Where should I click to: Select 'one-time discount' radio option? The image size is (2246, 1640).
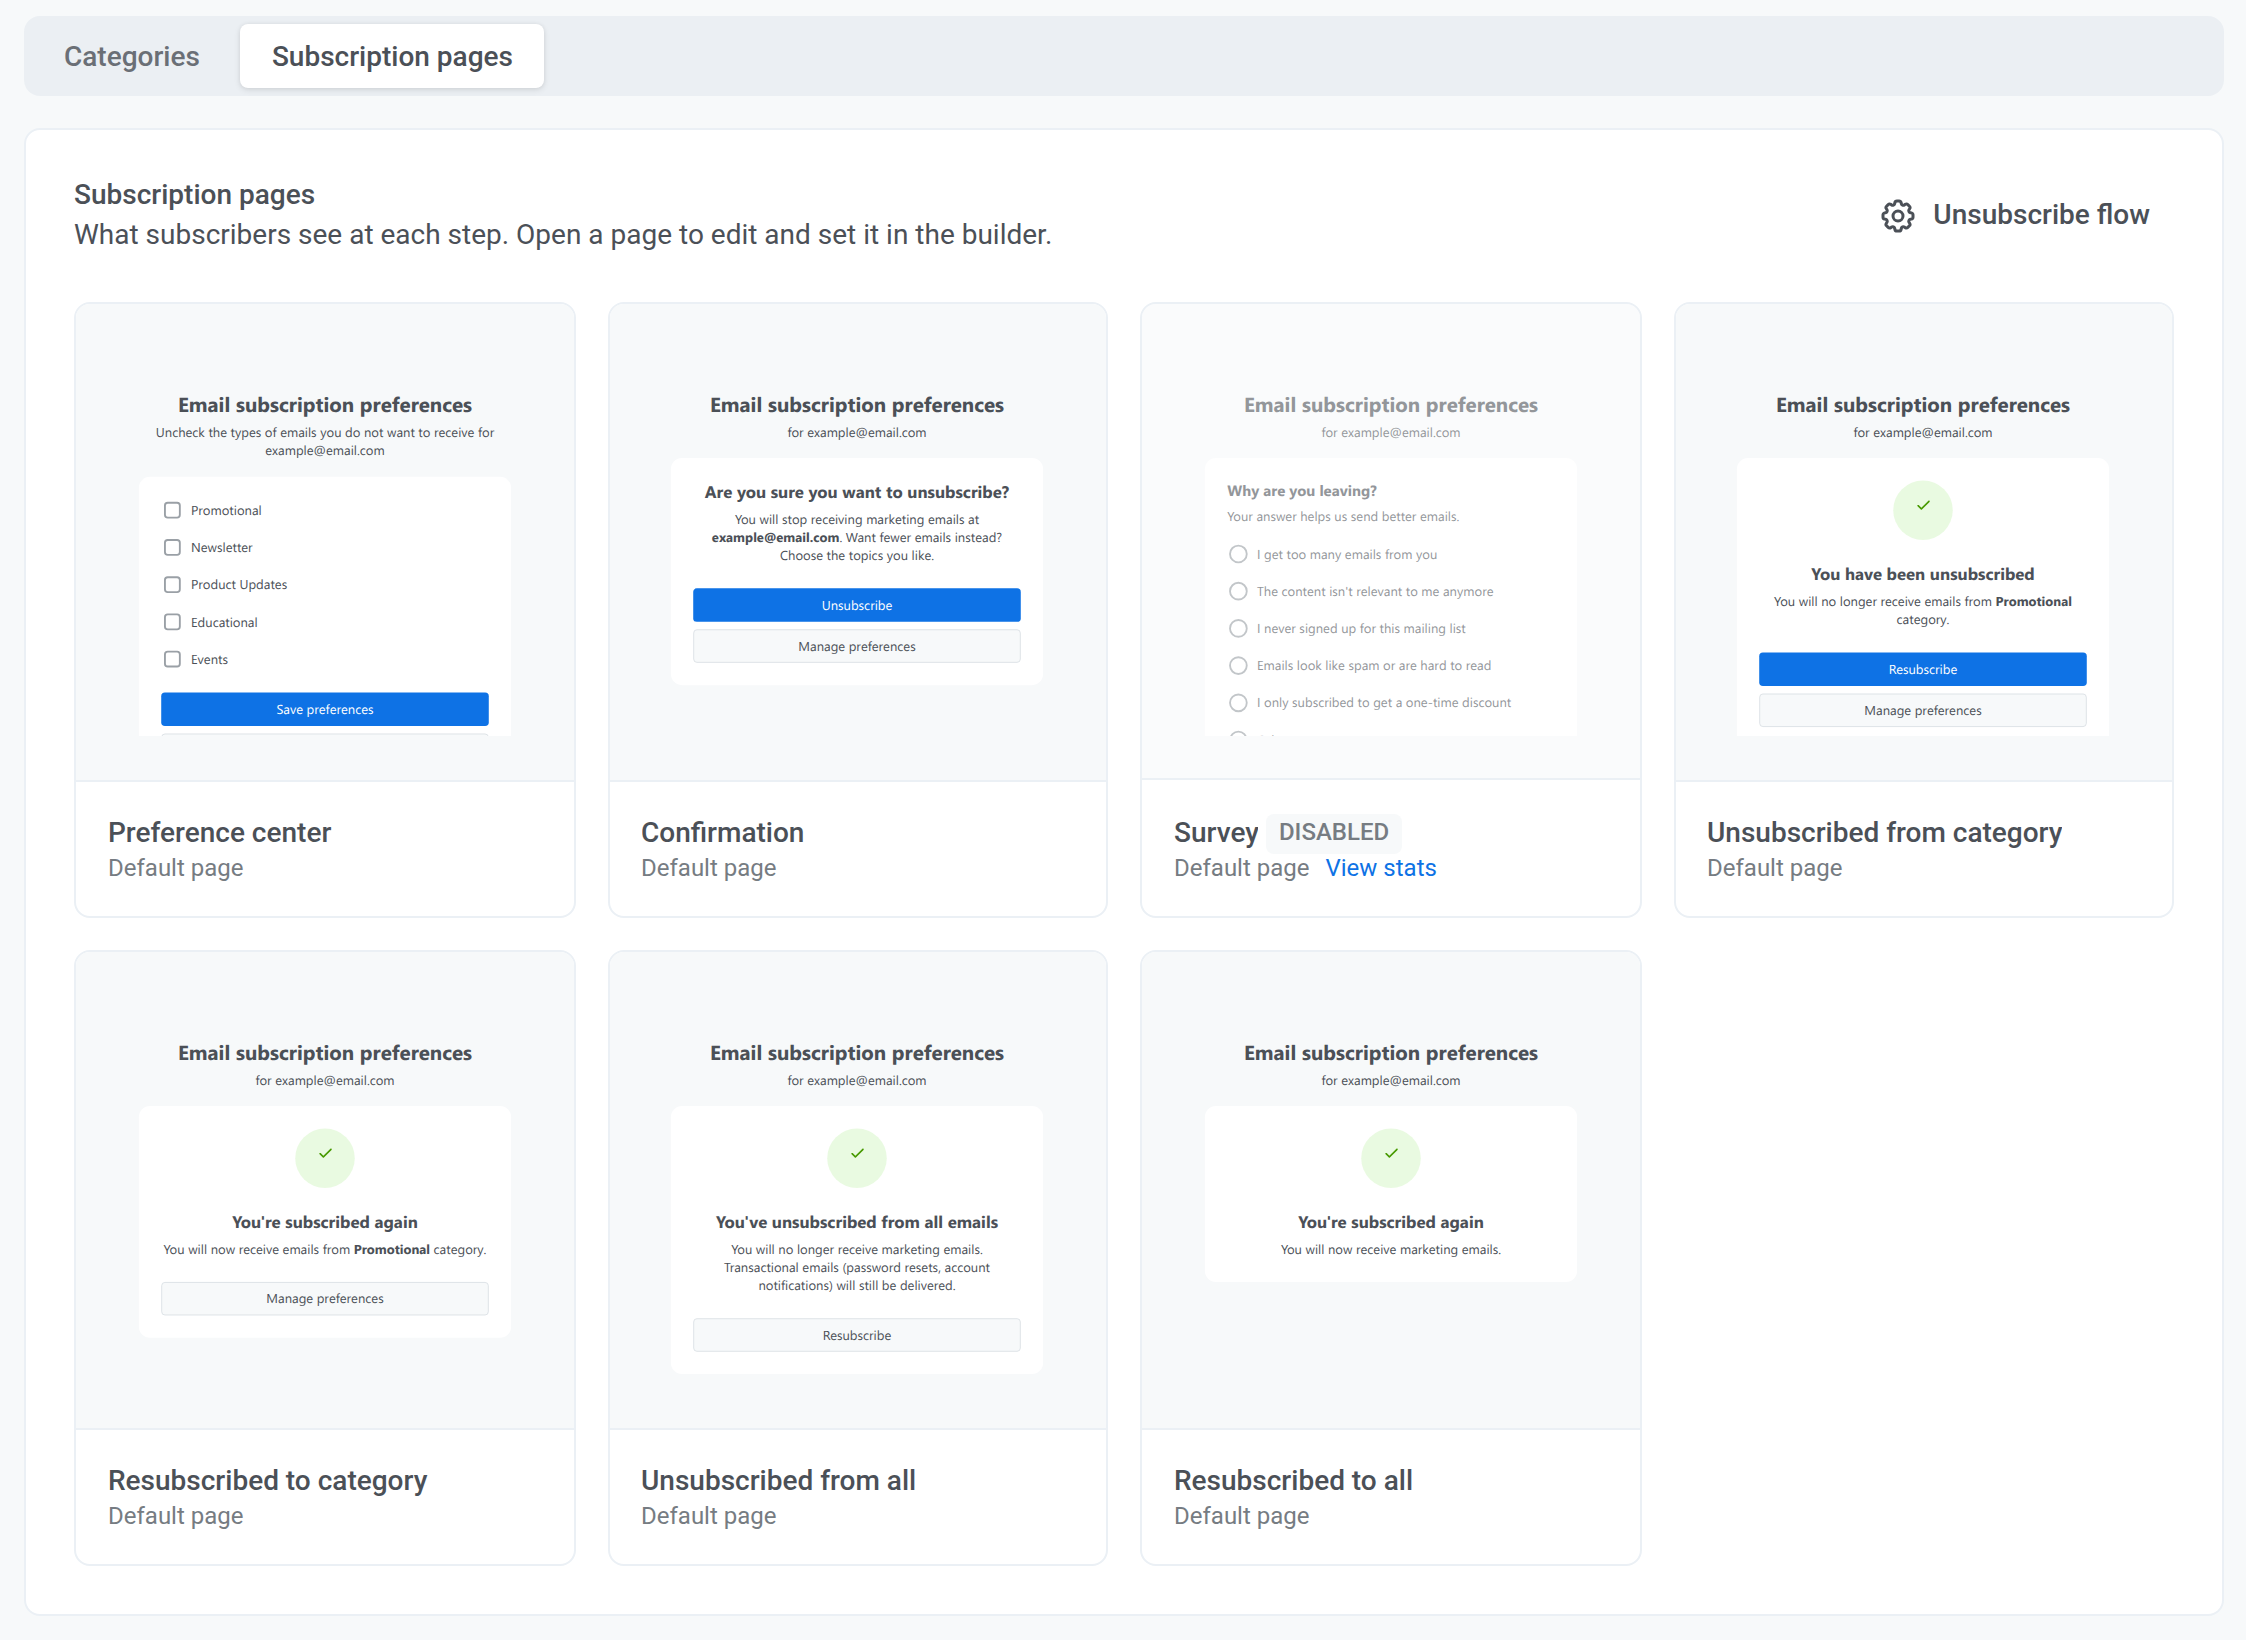(x=1238, y=702)
